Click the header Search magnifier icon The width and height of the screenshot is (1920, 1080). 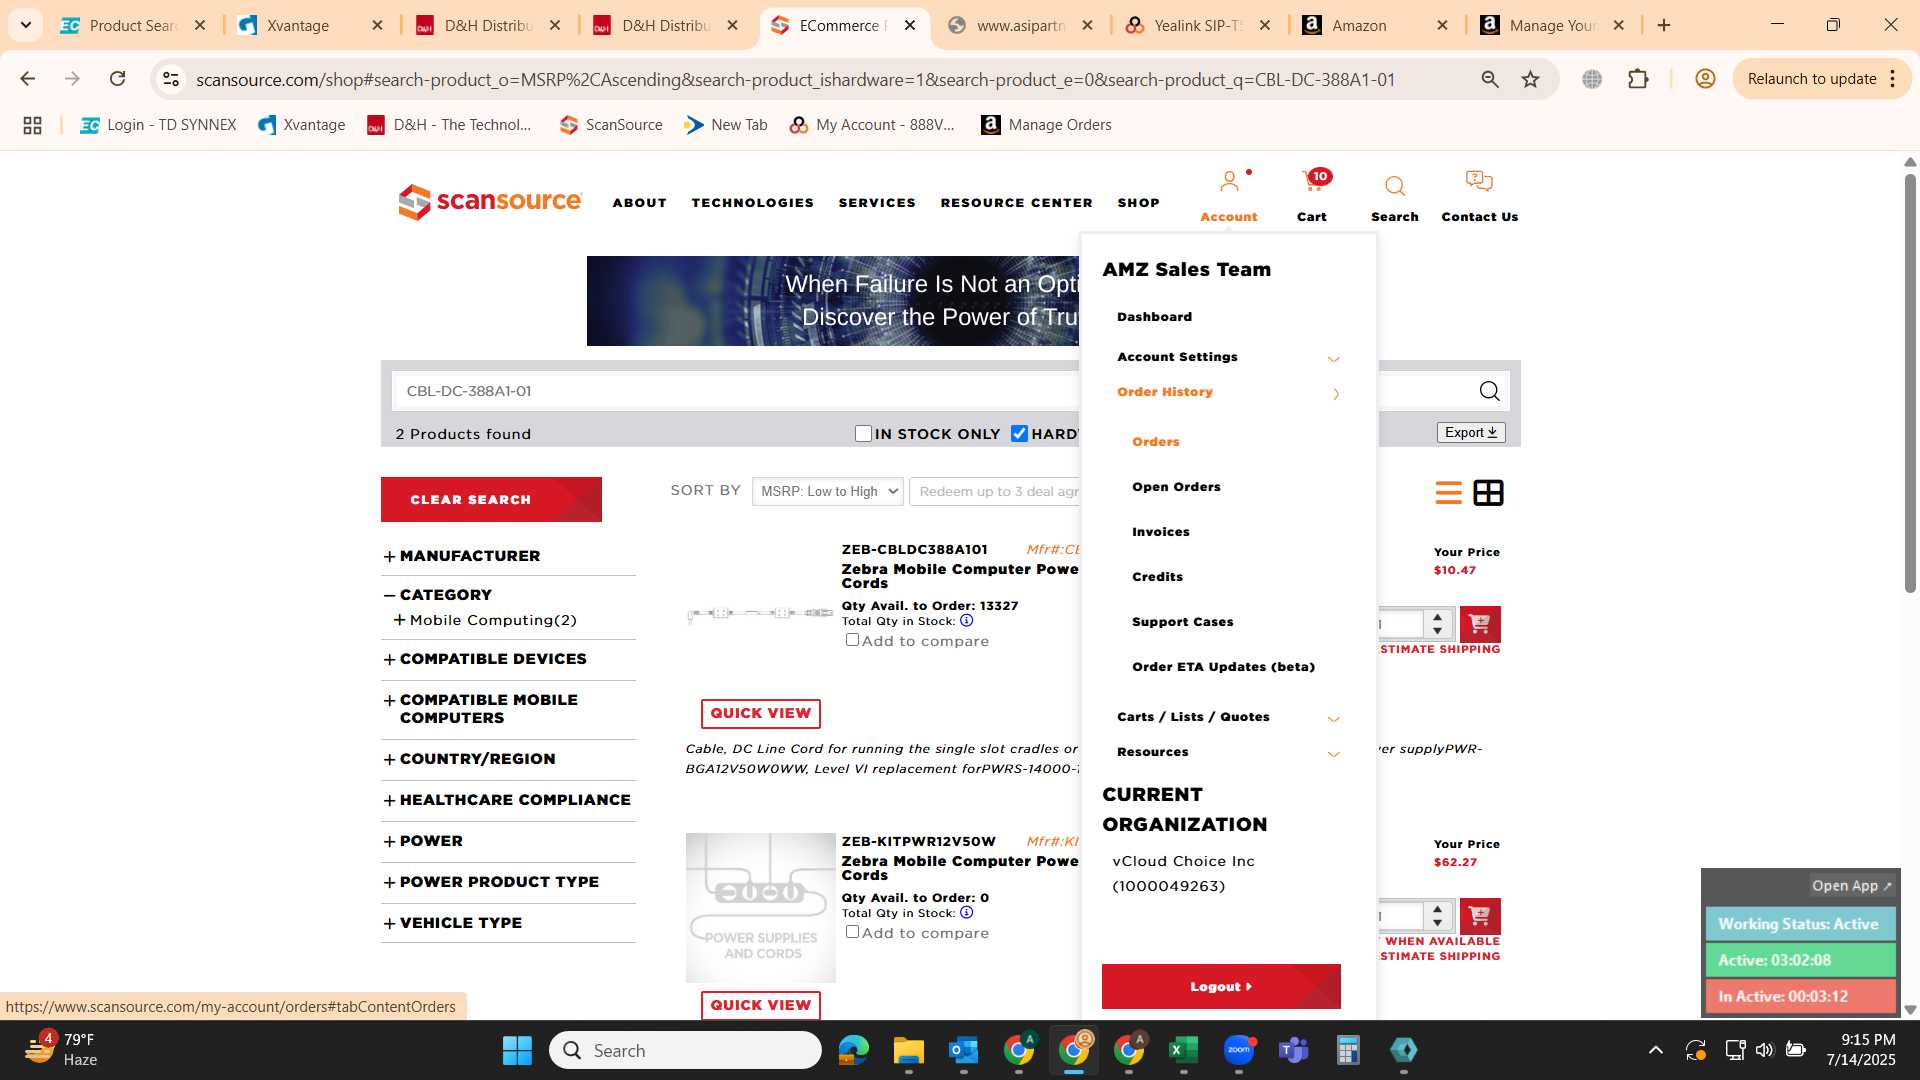click(1395, 186)
